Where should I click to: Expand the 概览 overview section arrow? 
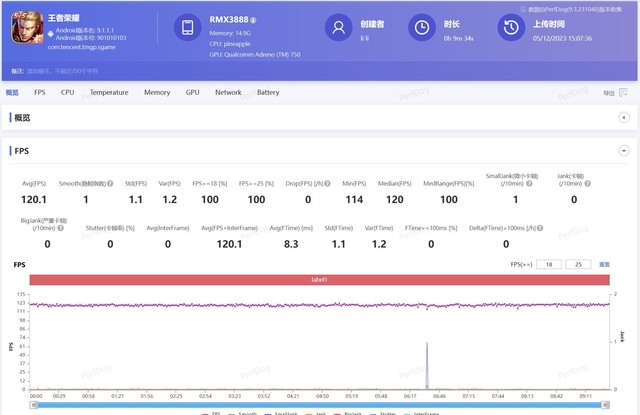coord(623,118)
